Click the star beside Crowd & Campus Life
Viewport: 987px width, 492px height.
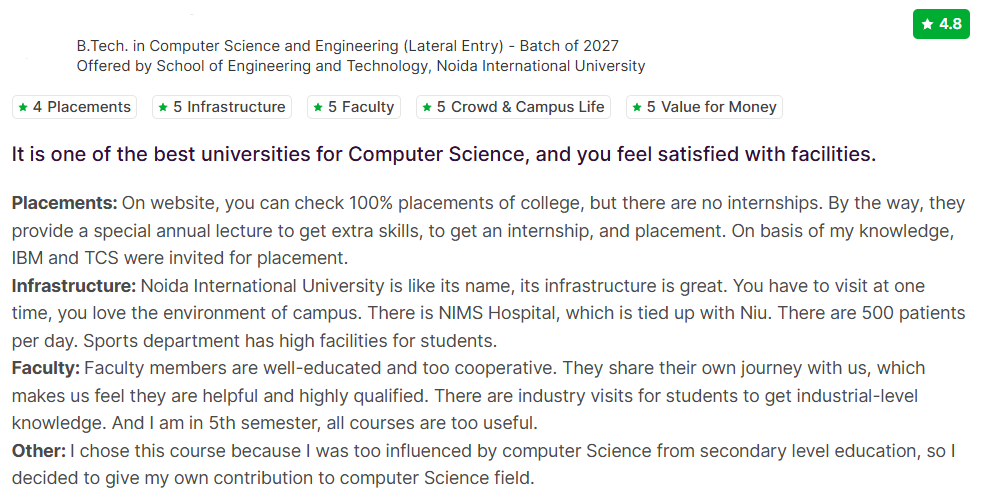(x=427, y=107)
